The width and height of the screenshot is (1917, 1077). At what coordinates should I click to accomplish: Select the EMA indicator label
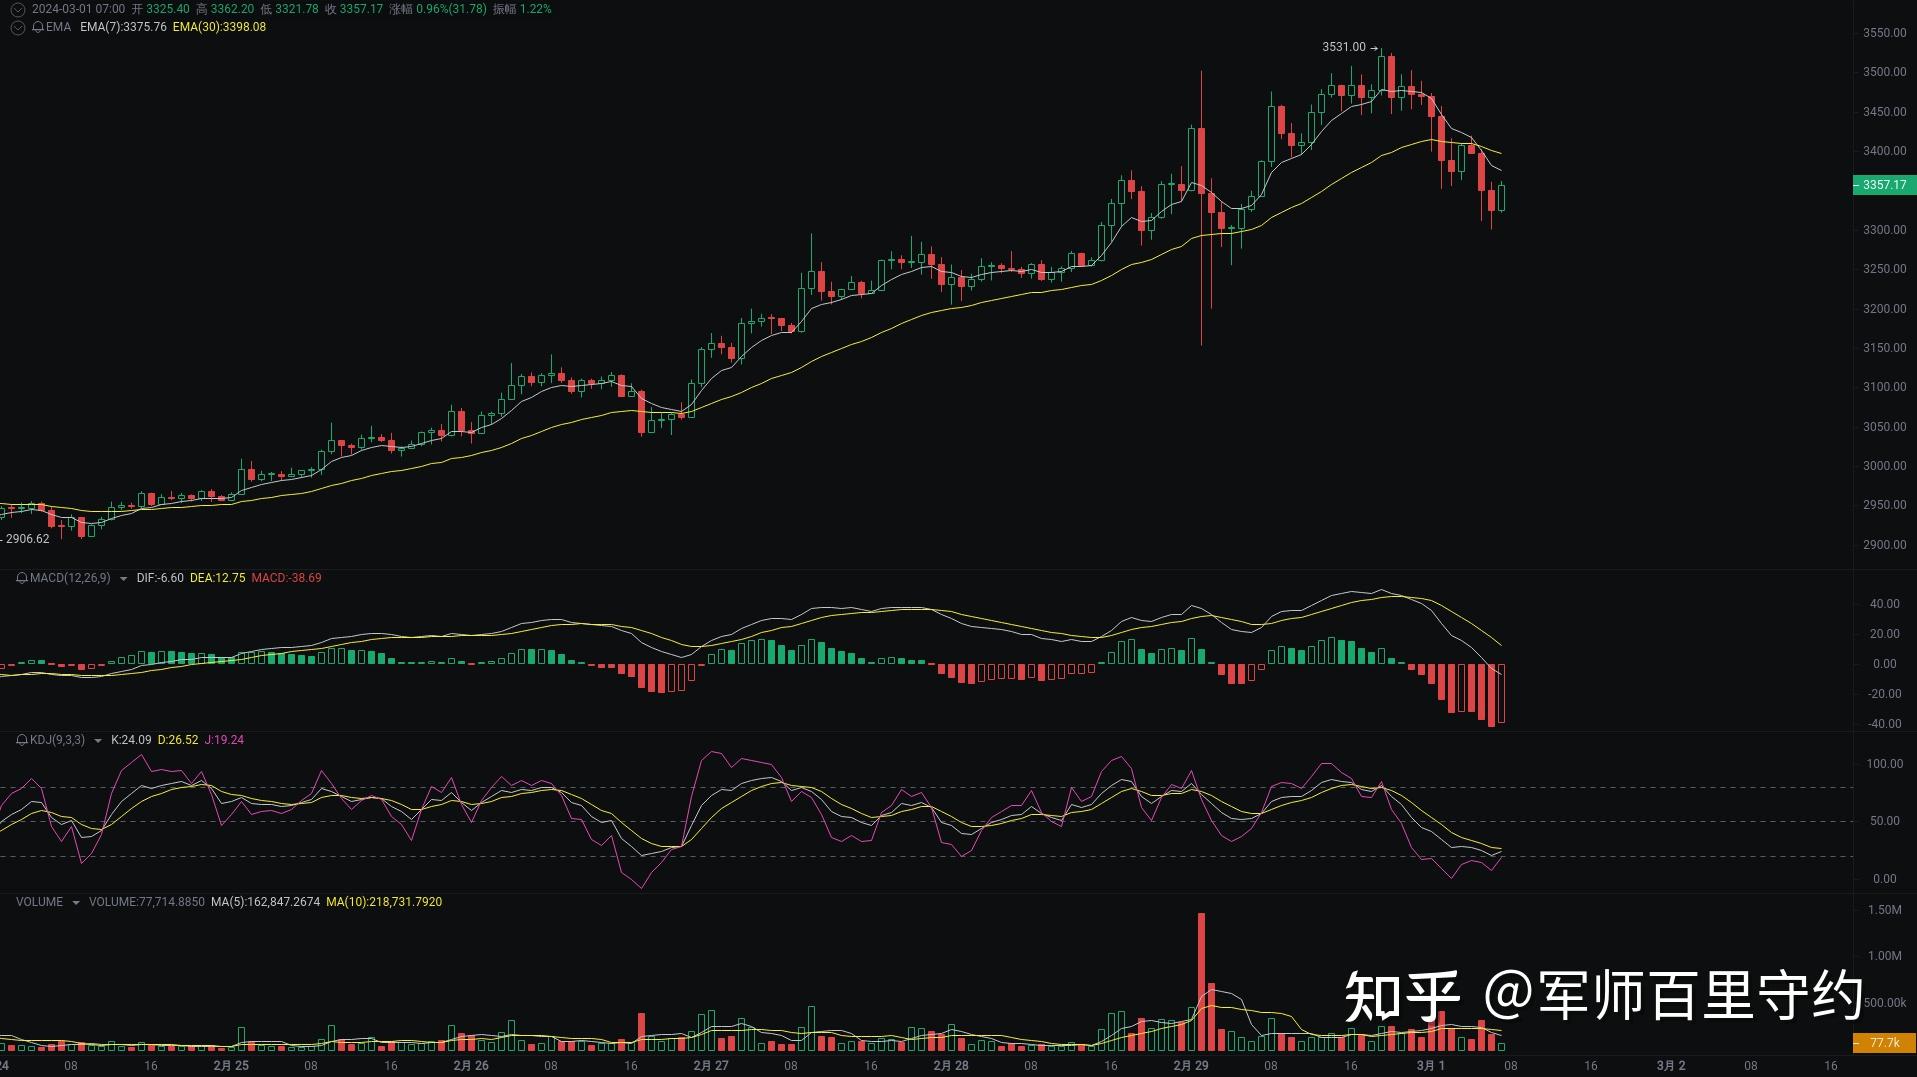coord(58,27)
